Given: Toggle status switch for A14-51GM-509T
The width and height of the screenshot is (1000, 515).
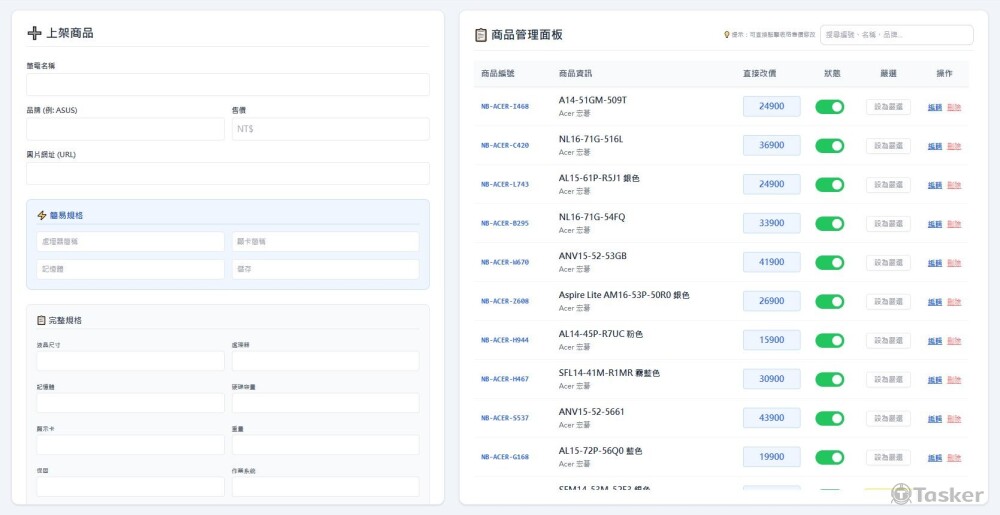Looking at the screenshot, I should (x=829, y=107).
